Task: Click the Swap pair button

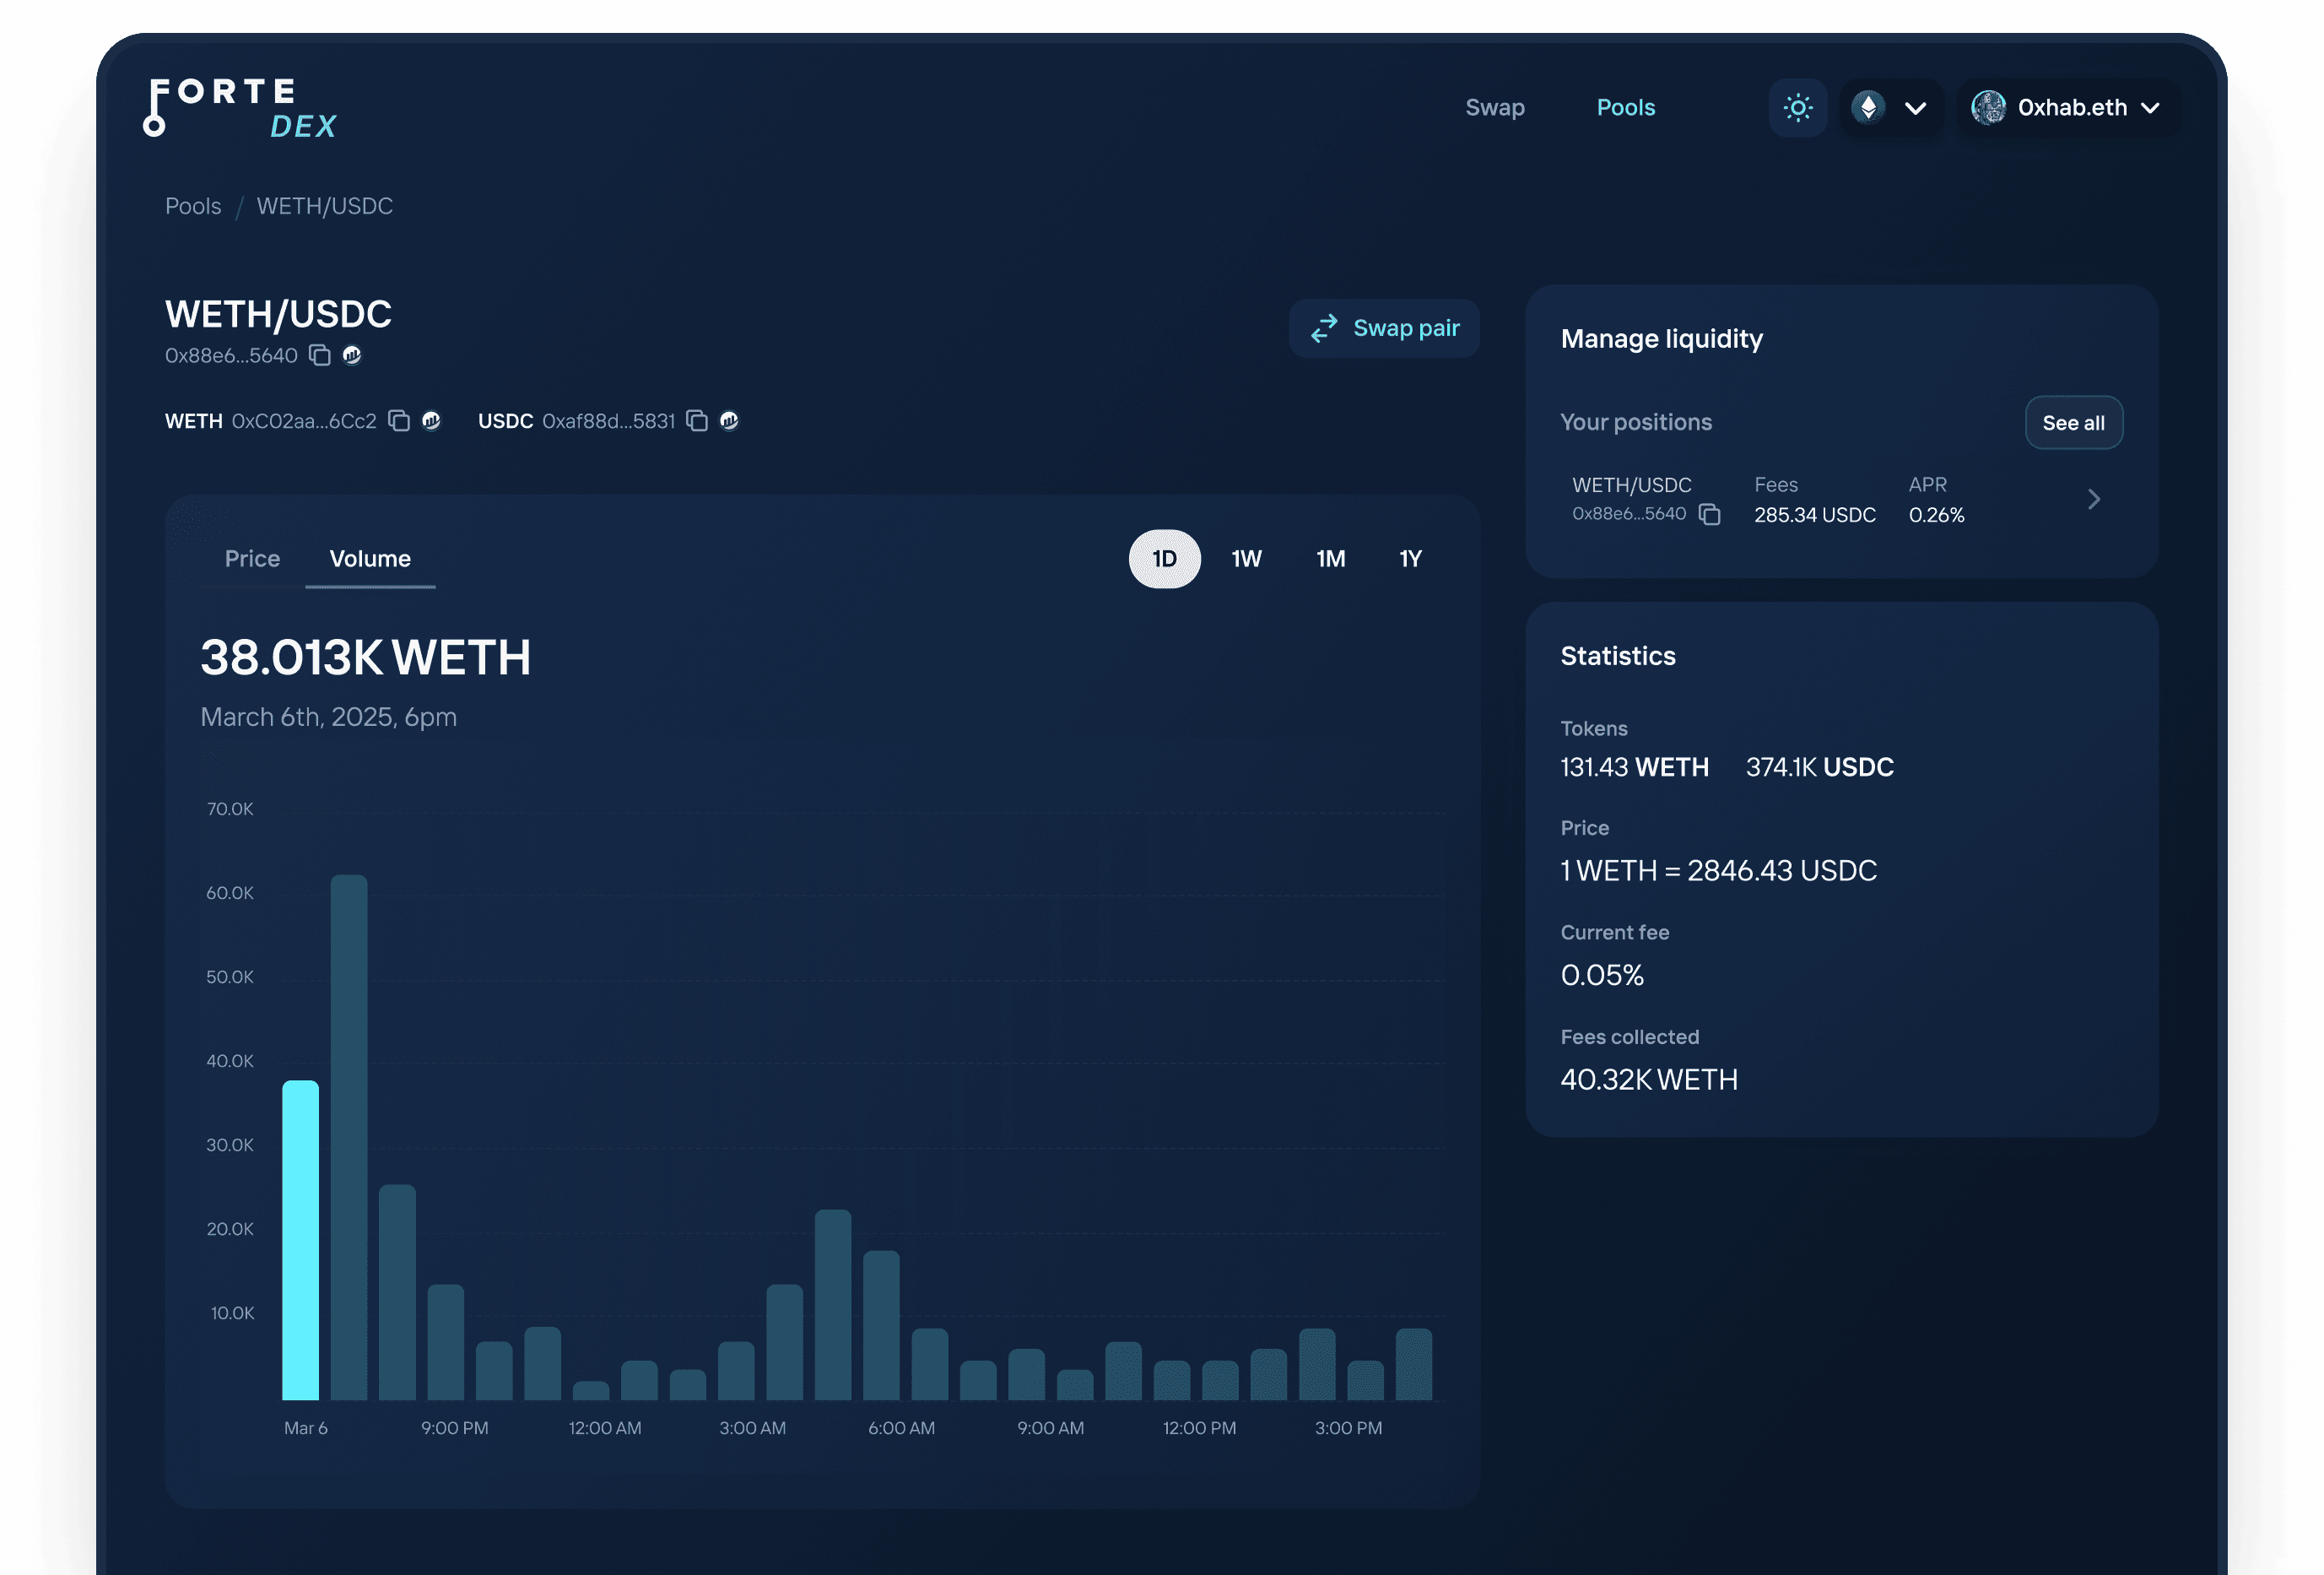Action: (1384, 328)
